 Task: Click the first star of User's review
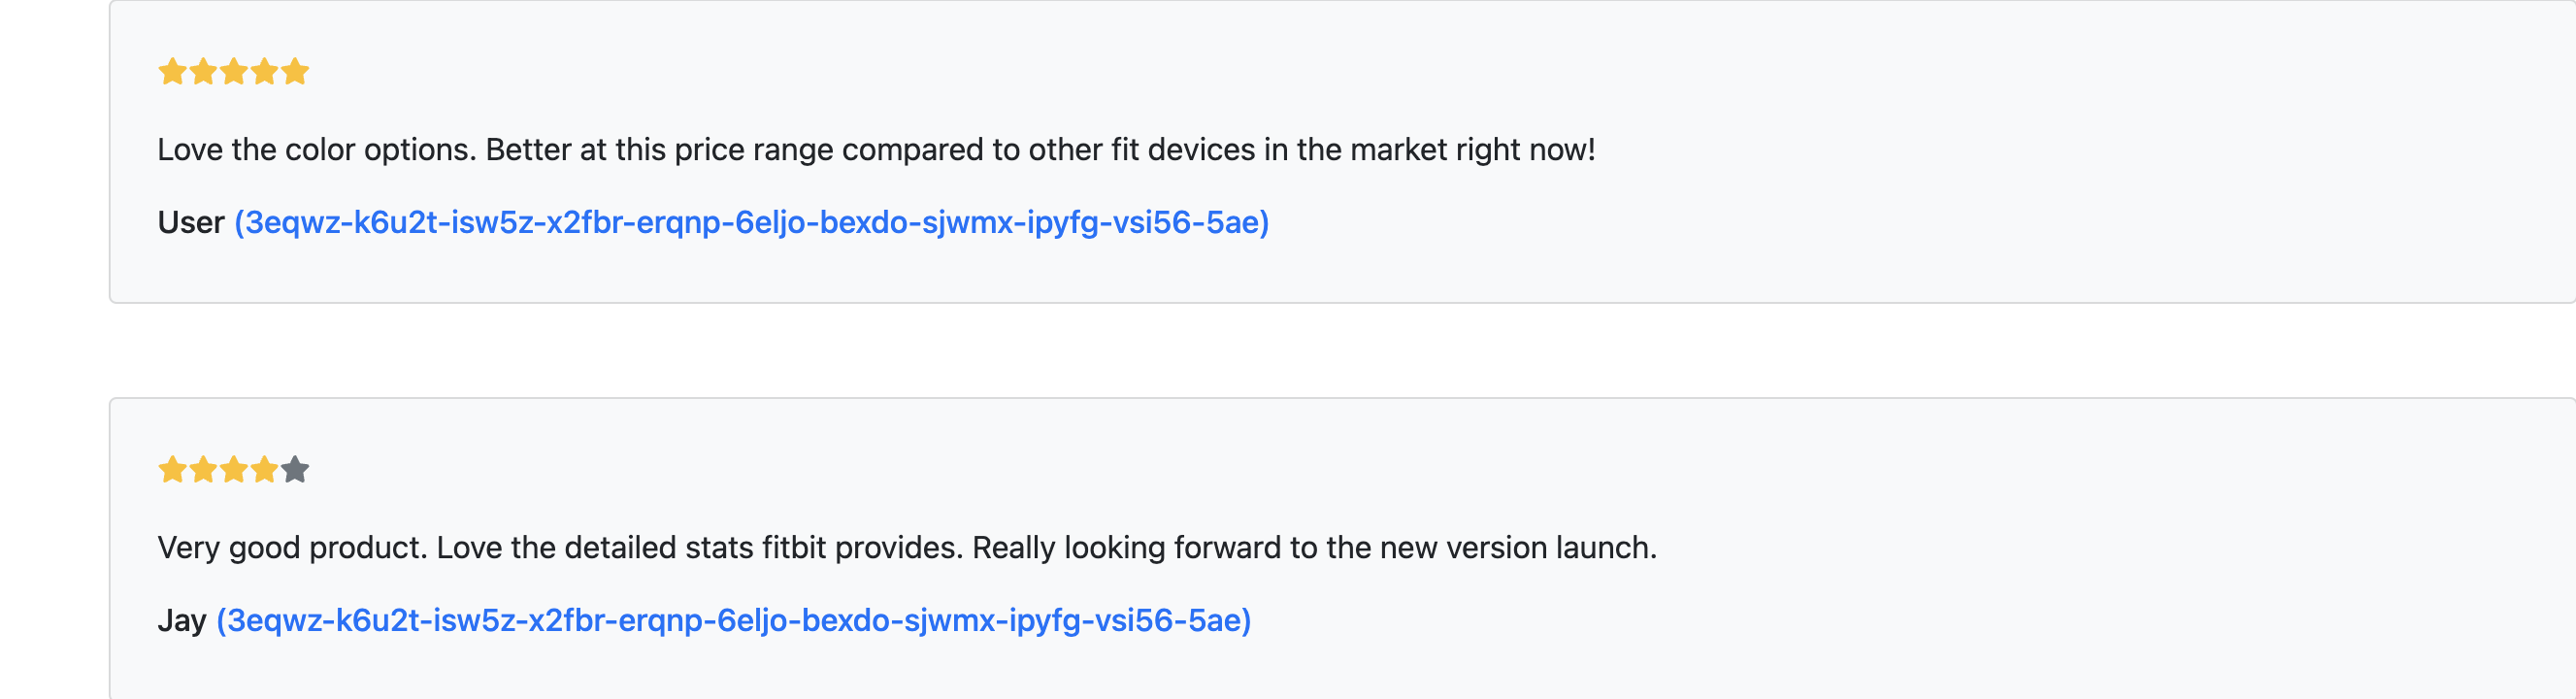(x=172, y=72)
